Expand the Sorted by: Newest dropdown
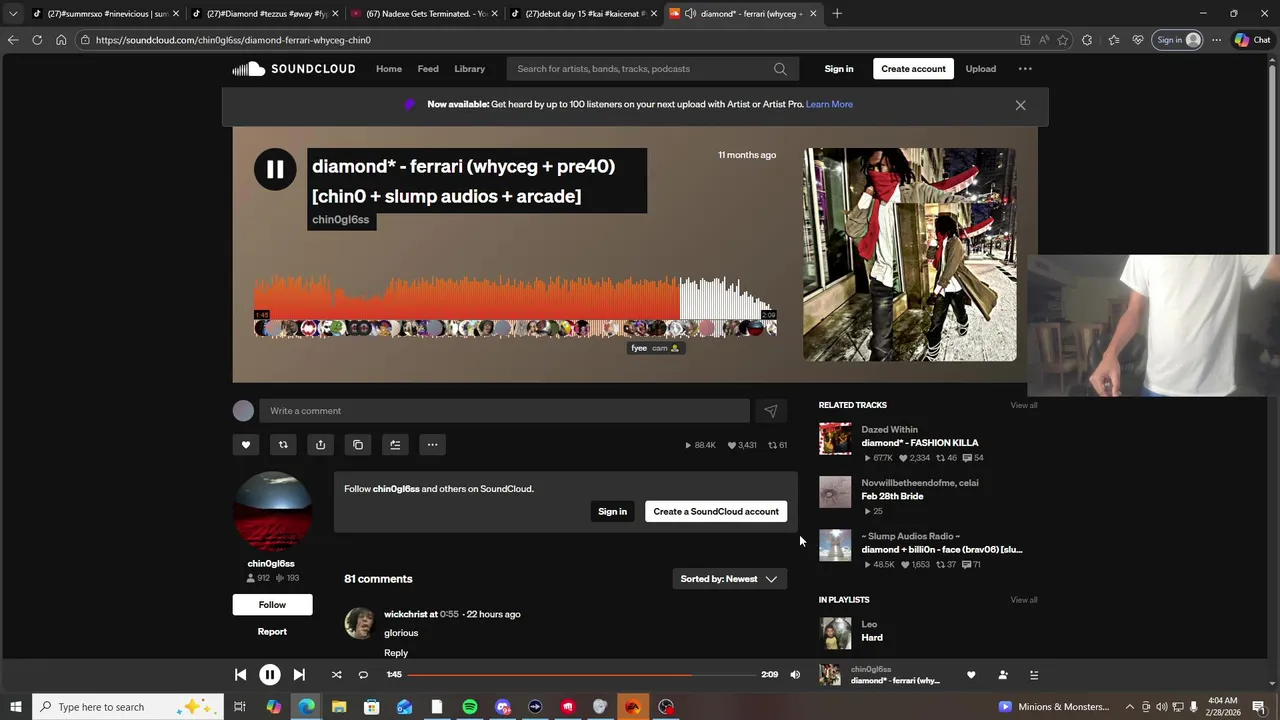Viewport: 1280px width, 720px height. click(x=729, y=579)
